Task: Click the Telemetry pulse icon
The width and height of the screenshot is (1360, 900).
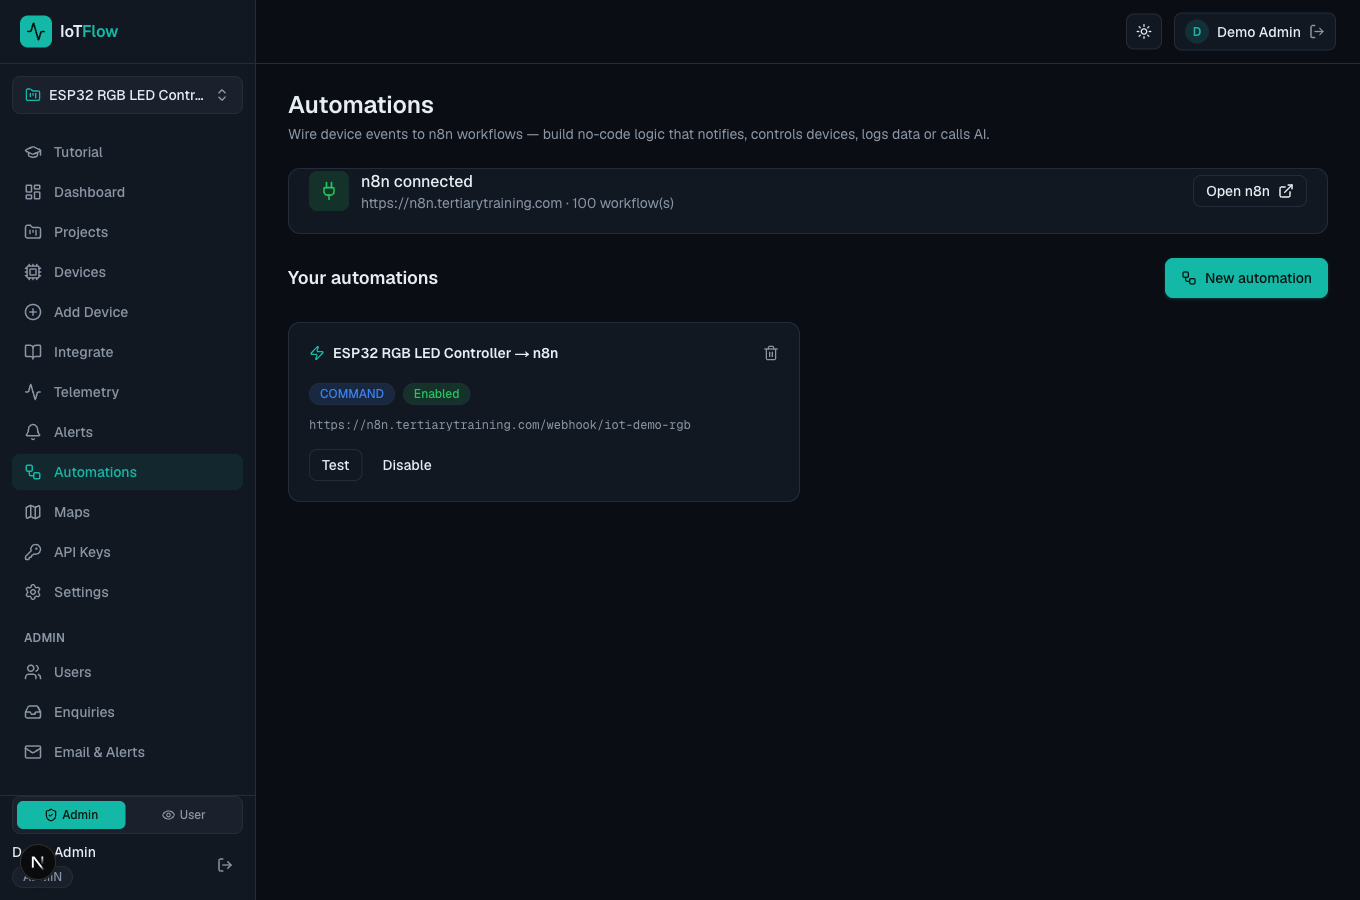Action: coord(33,392)
